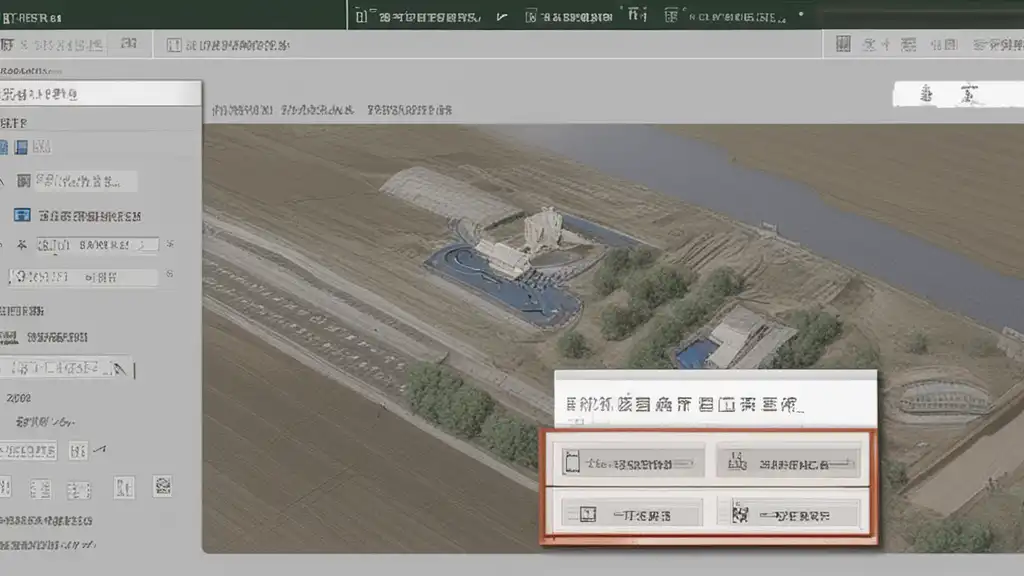Click the left-panel text field with the cursor arrow
1024x576 pixels.
65,368
